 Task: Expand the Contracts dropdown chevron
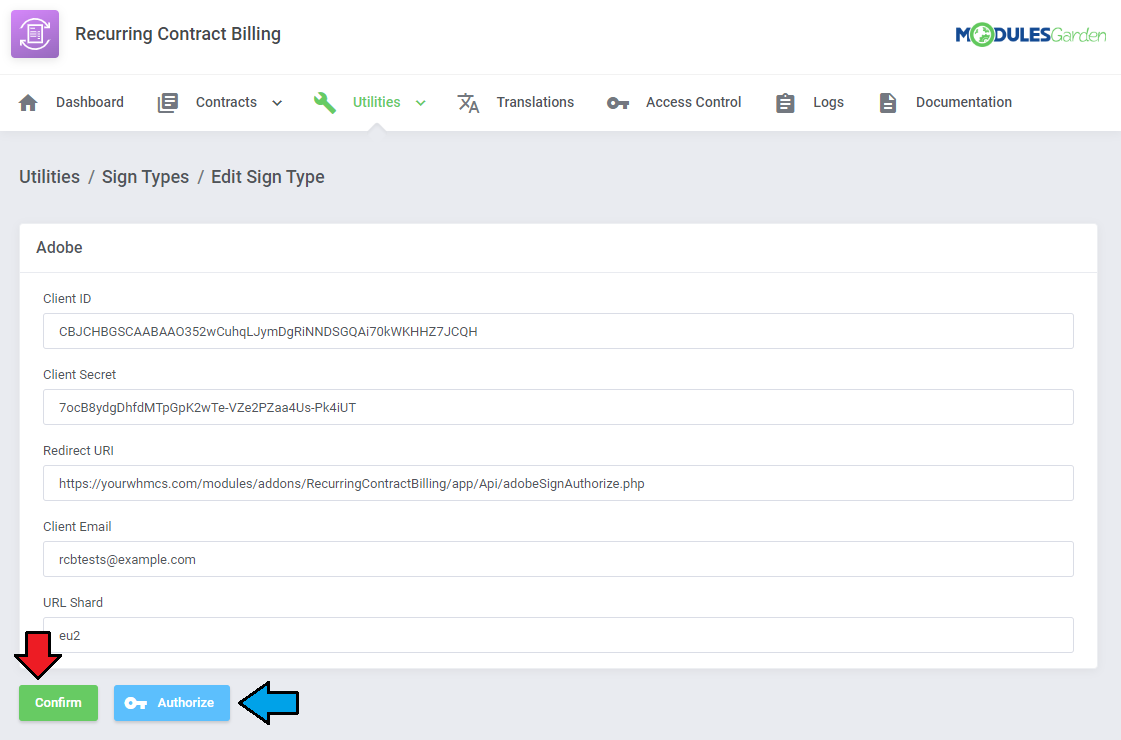(277, 103)
